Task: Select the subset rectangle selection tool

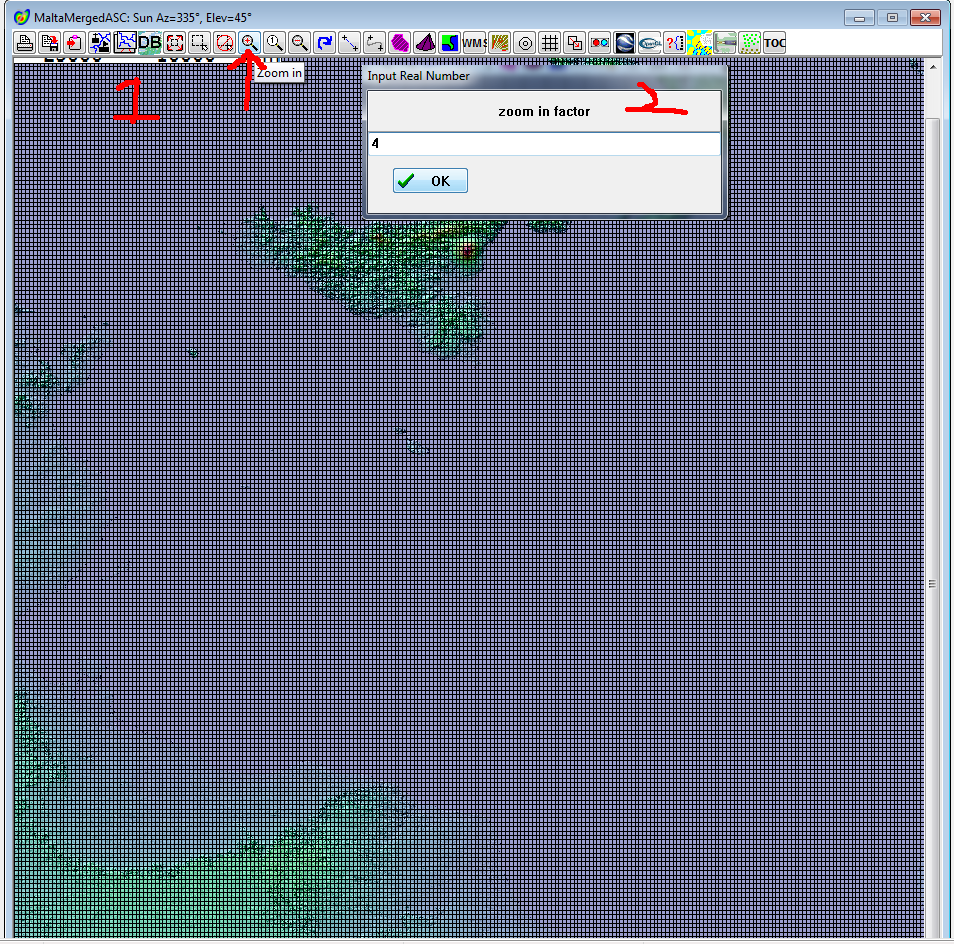Action: (200, 43)
